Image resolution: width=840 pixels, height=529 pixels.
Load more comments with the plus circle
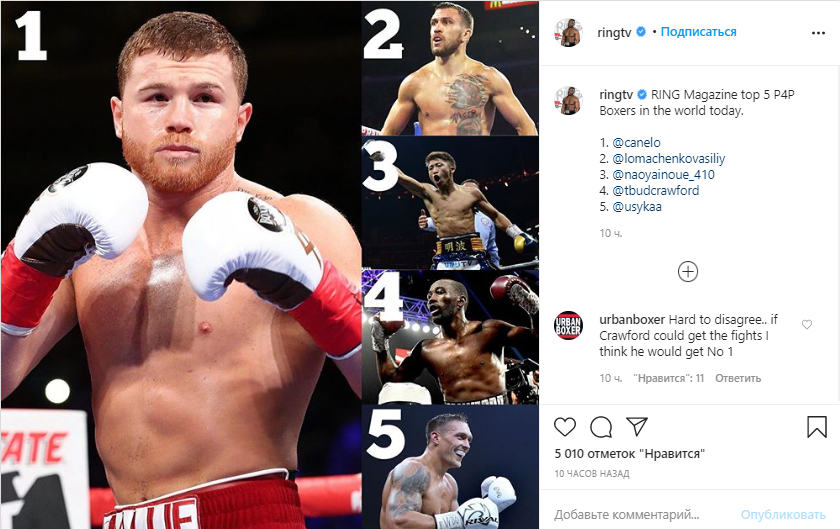pos(688,272)
